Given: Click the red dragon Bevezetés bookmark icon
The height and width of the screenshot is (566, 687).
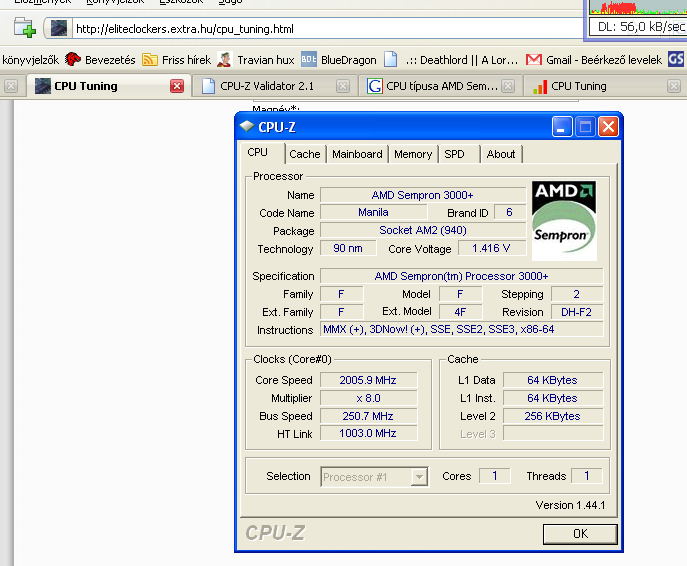Looking at the screenshot, I should point(73,59).
